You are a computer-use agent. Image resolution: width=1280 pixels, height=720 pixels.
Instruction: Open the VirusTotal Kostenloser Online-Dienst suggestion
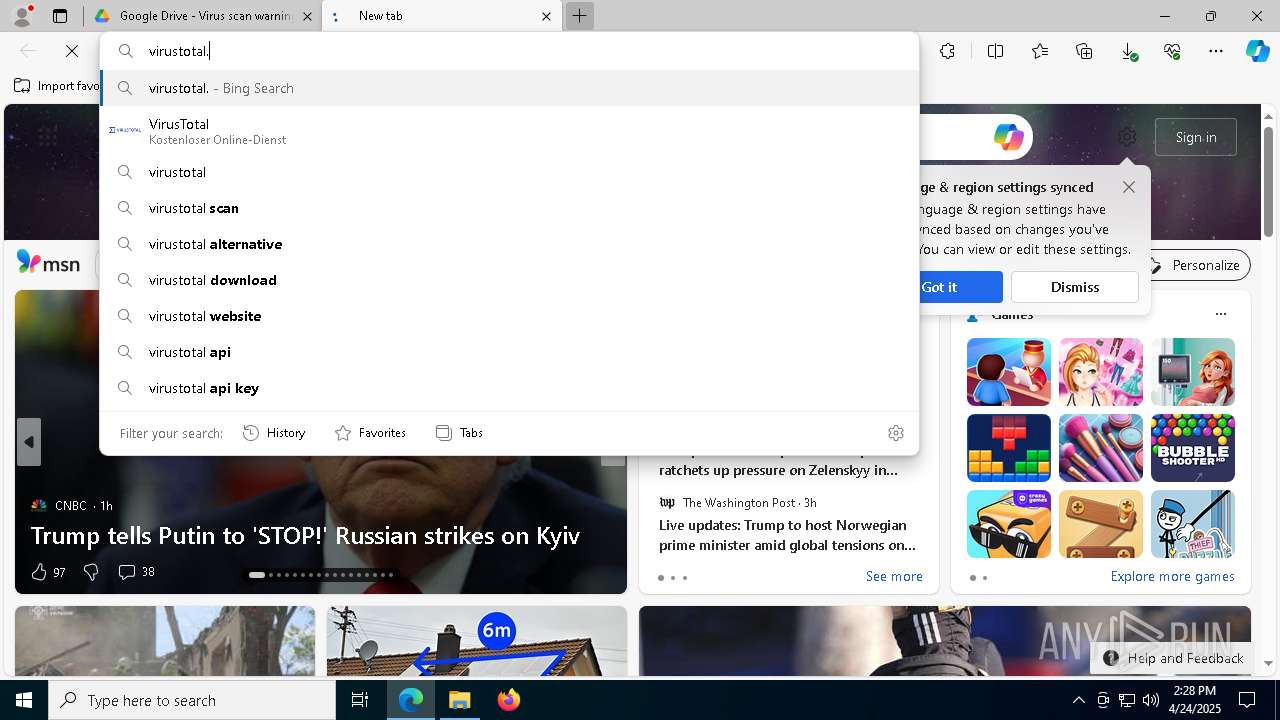tap(510, 131)
